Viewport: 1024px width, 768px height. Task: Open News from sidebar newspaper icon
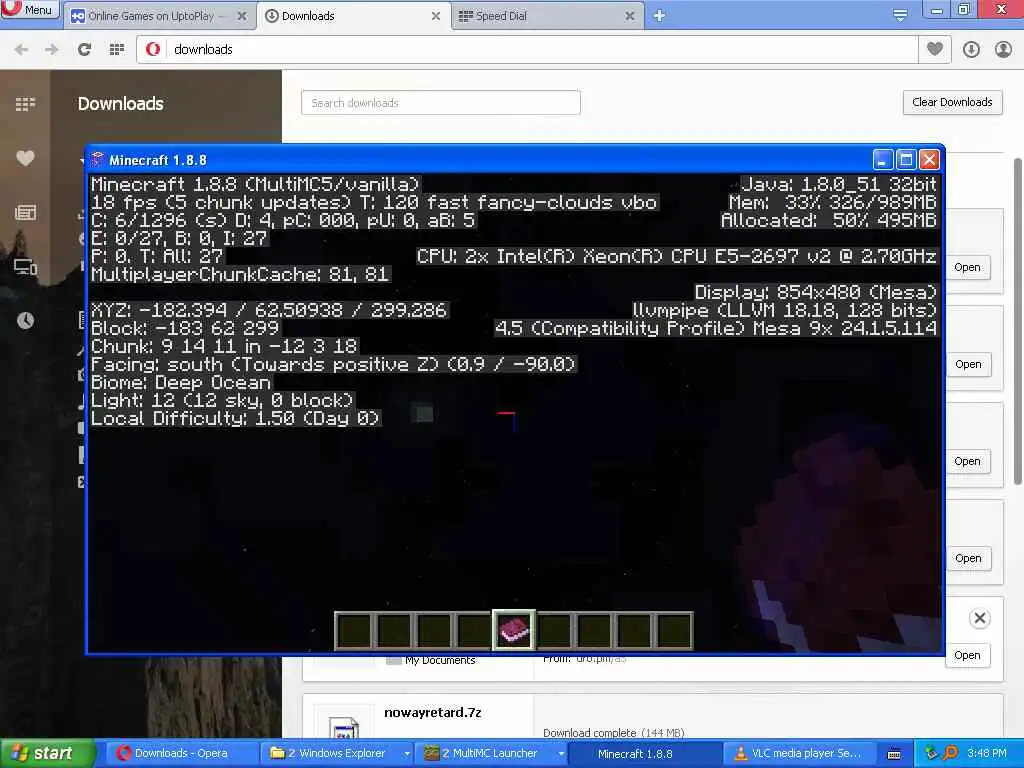pyautogui.click(x=25, y=212)
